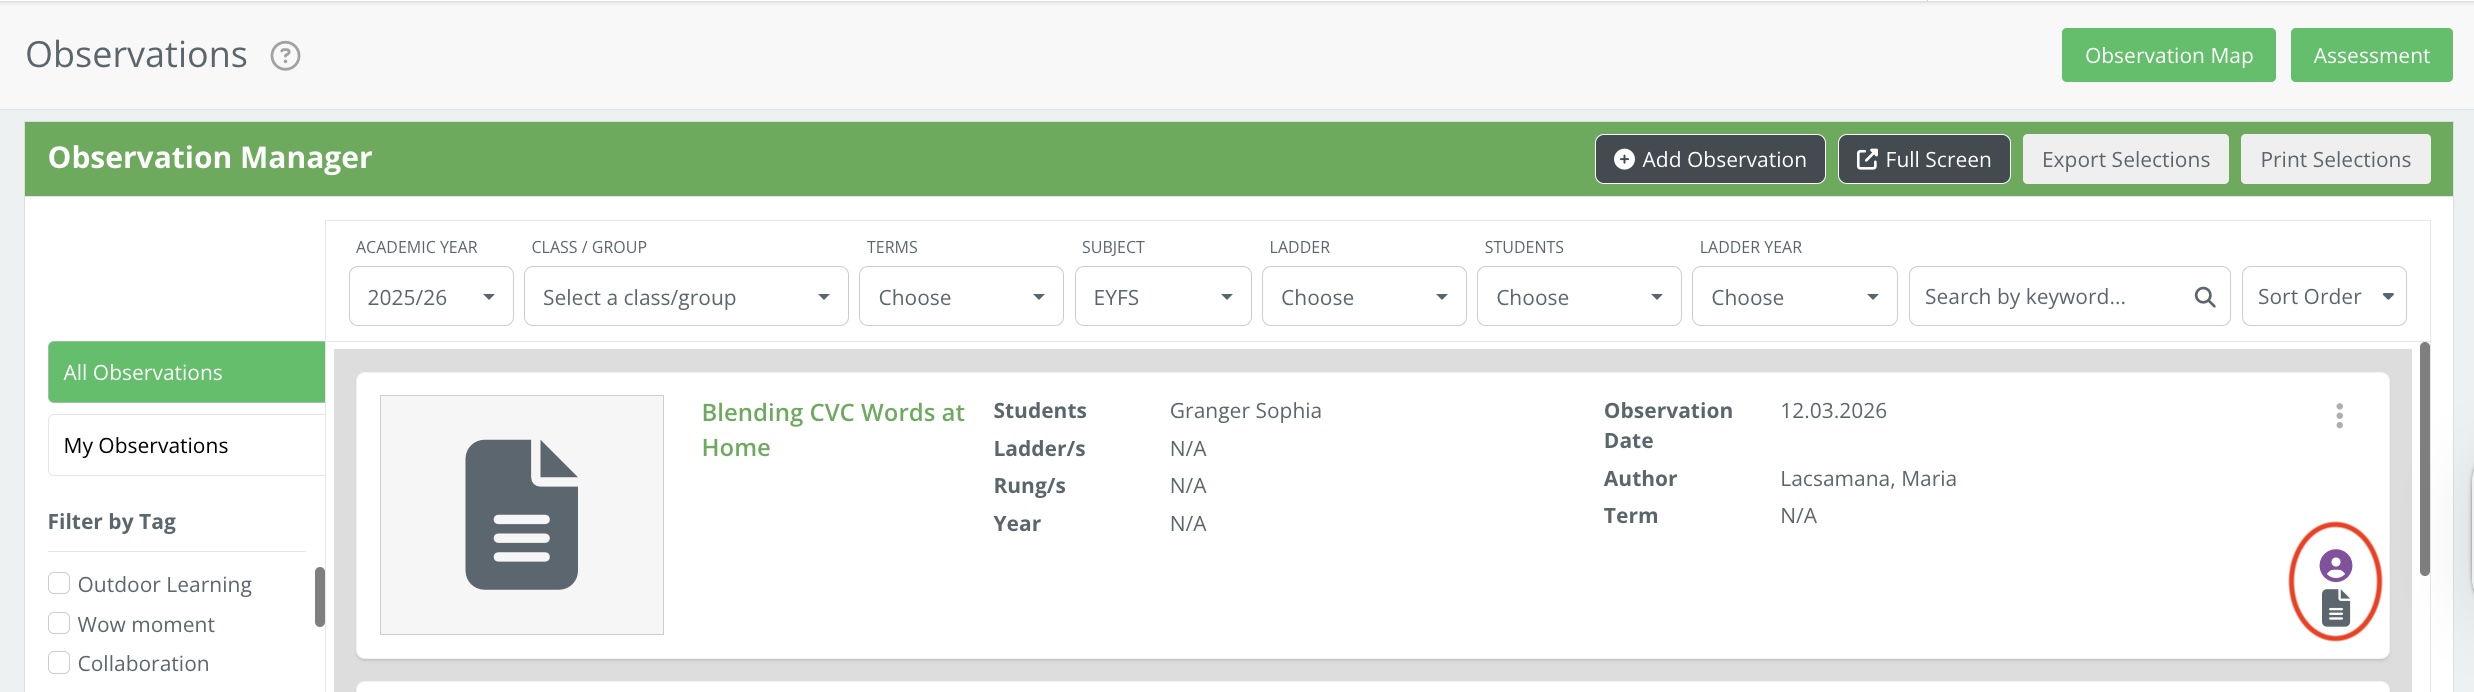Screen dimensions: 2474x692
Task: Open the Academic Year 2025/26 dropdown
Action: pos(431,297)
